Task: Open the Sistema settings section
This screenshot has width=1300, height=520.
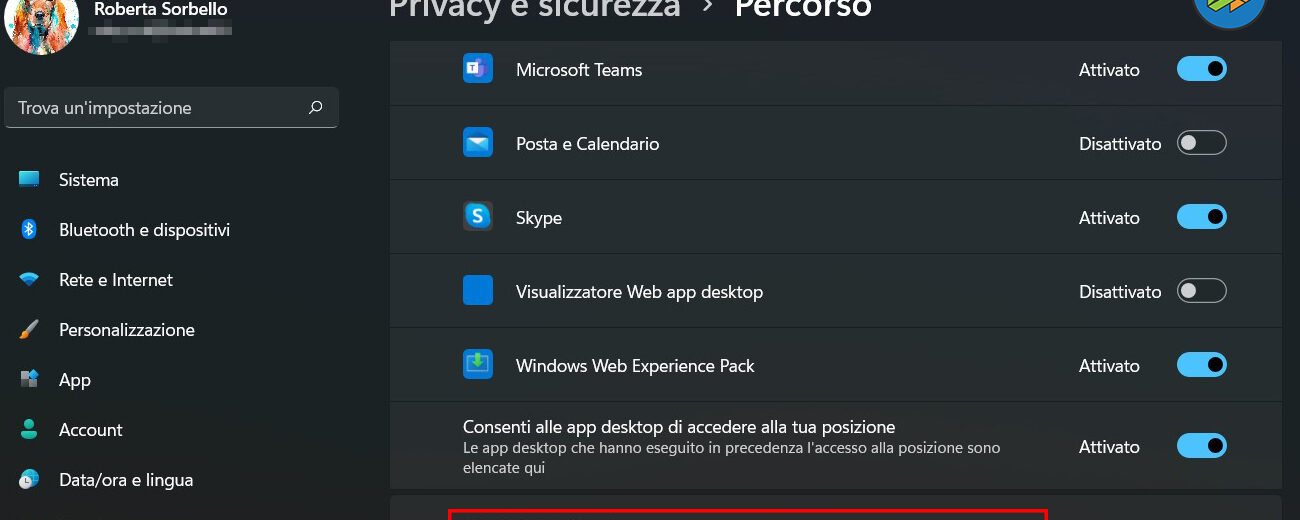Action: [89, 180]
